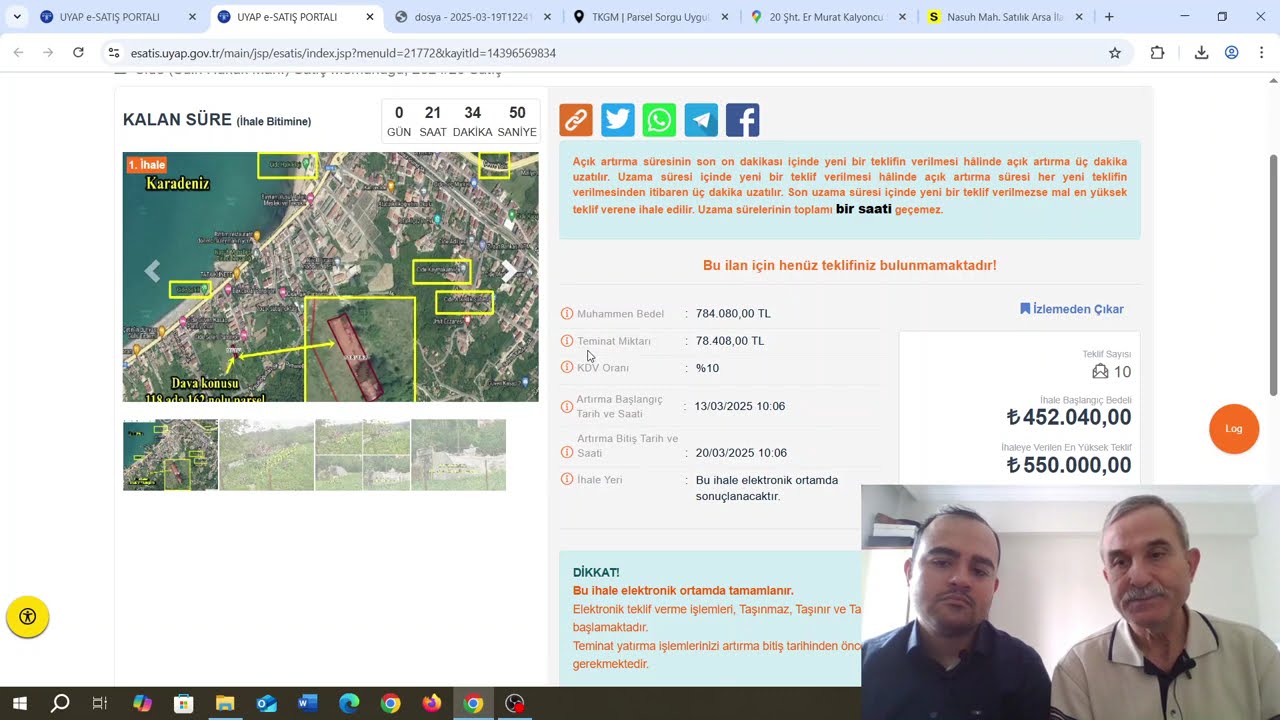The image size is (1280, 720).
Task: Go back to the previous page
Action: click(x=18, y=53)
